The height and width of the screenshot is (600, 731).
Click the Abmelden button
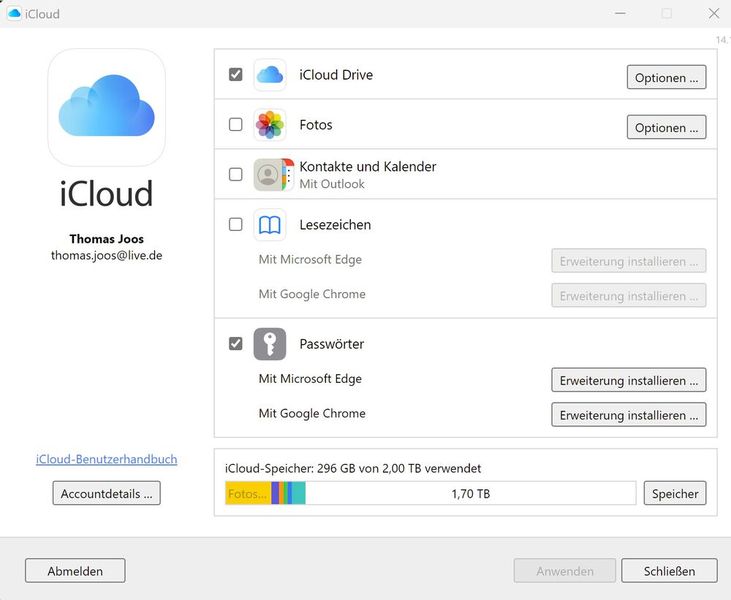[x=75, y=571]
